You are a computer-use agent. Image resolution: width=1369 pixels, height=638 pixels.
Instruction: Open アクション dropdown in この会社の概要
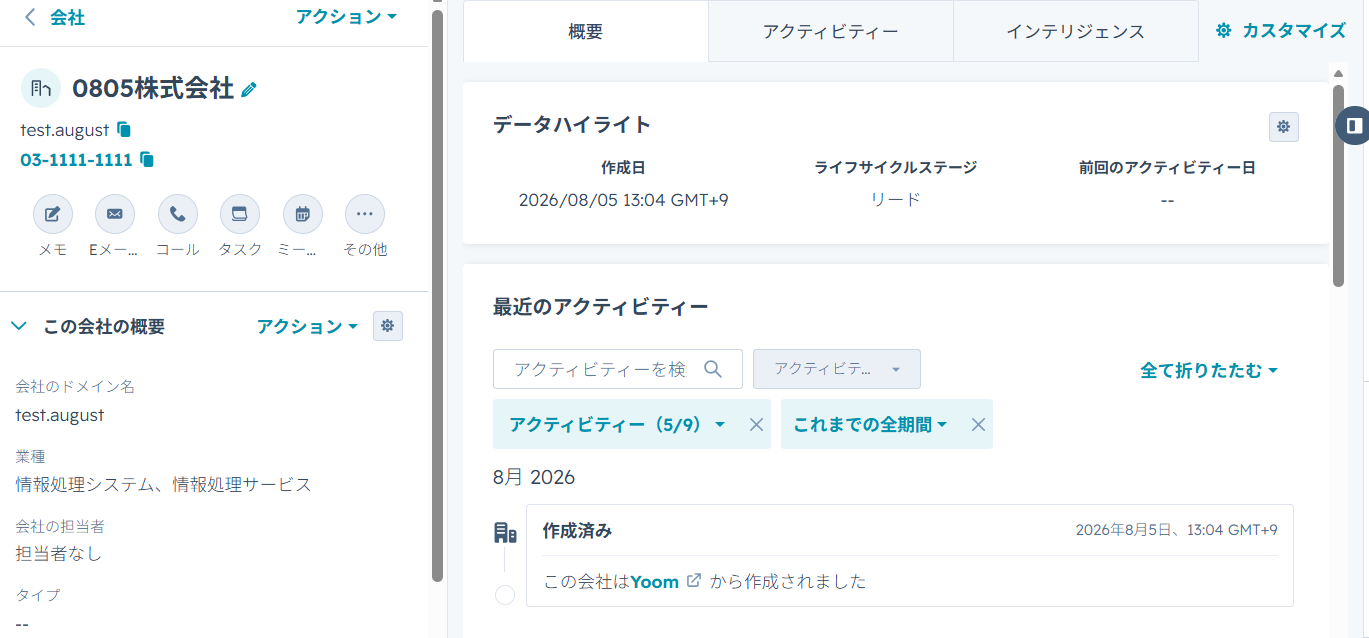(x=307, y=327)
